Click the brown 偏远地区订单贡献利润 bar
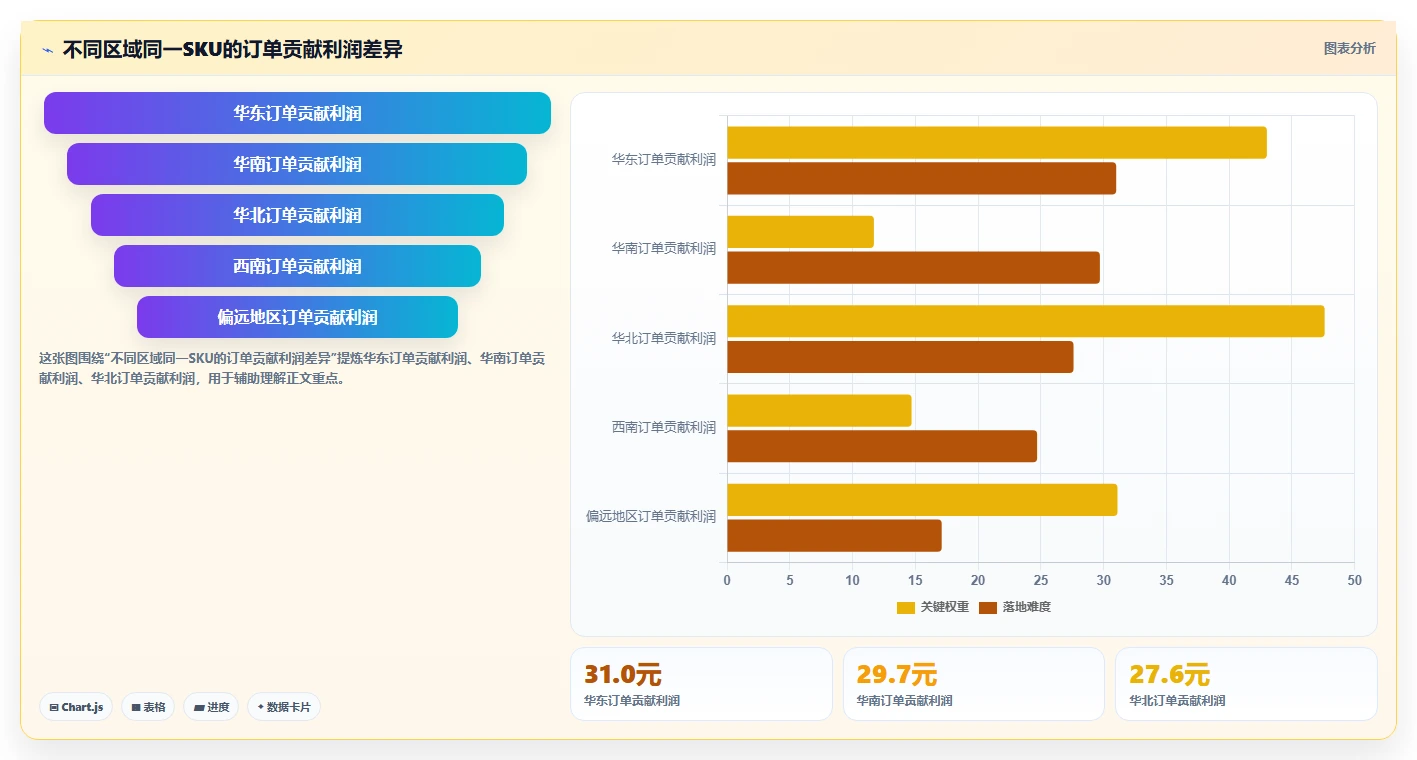The image size is (1417, 760). click(834, 536)
